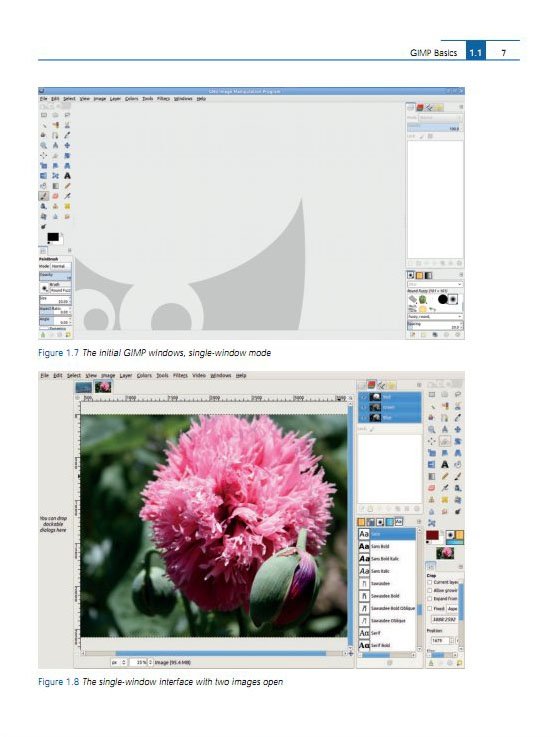
Task: Open the Video menu in Figure 1.8
Action: [199, 376]
